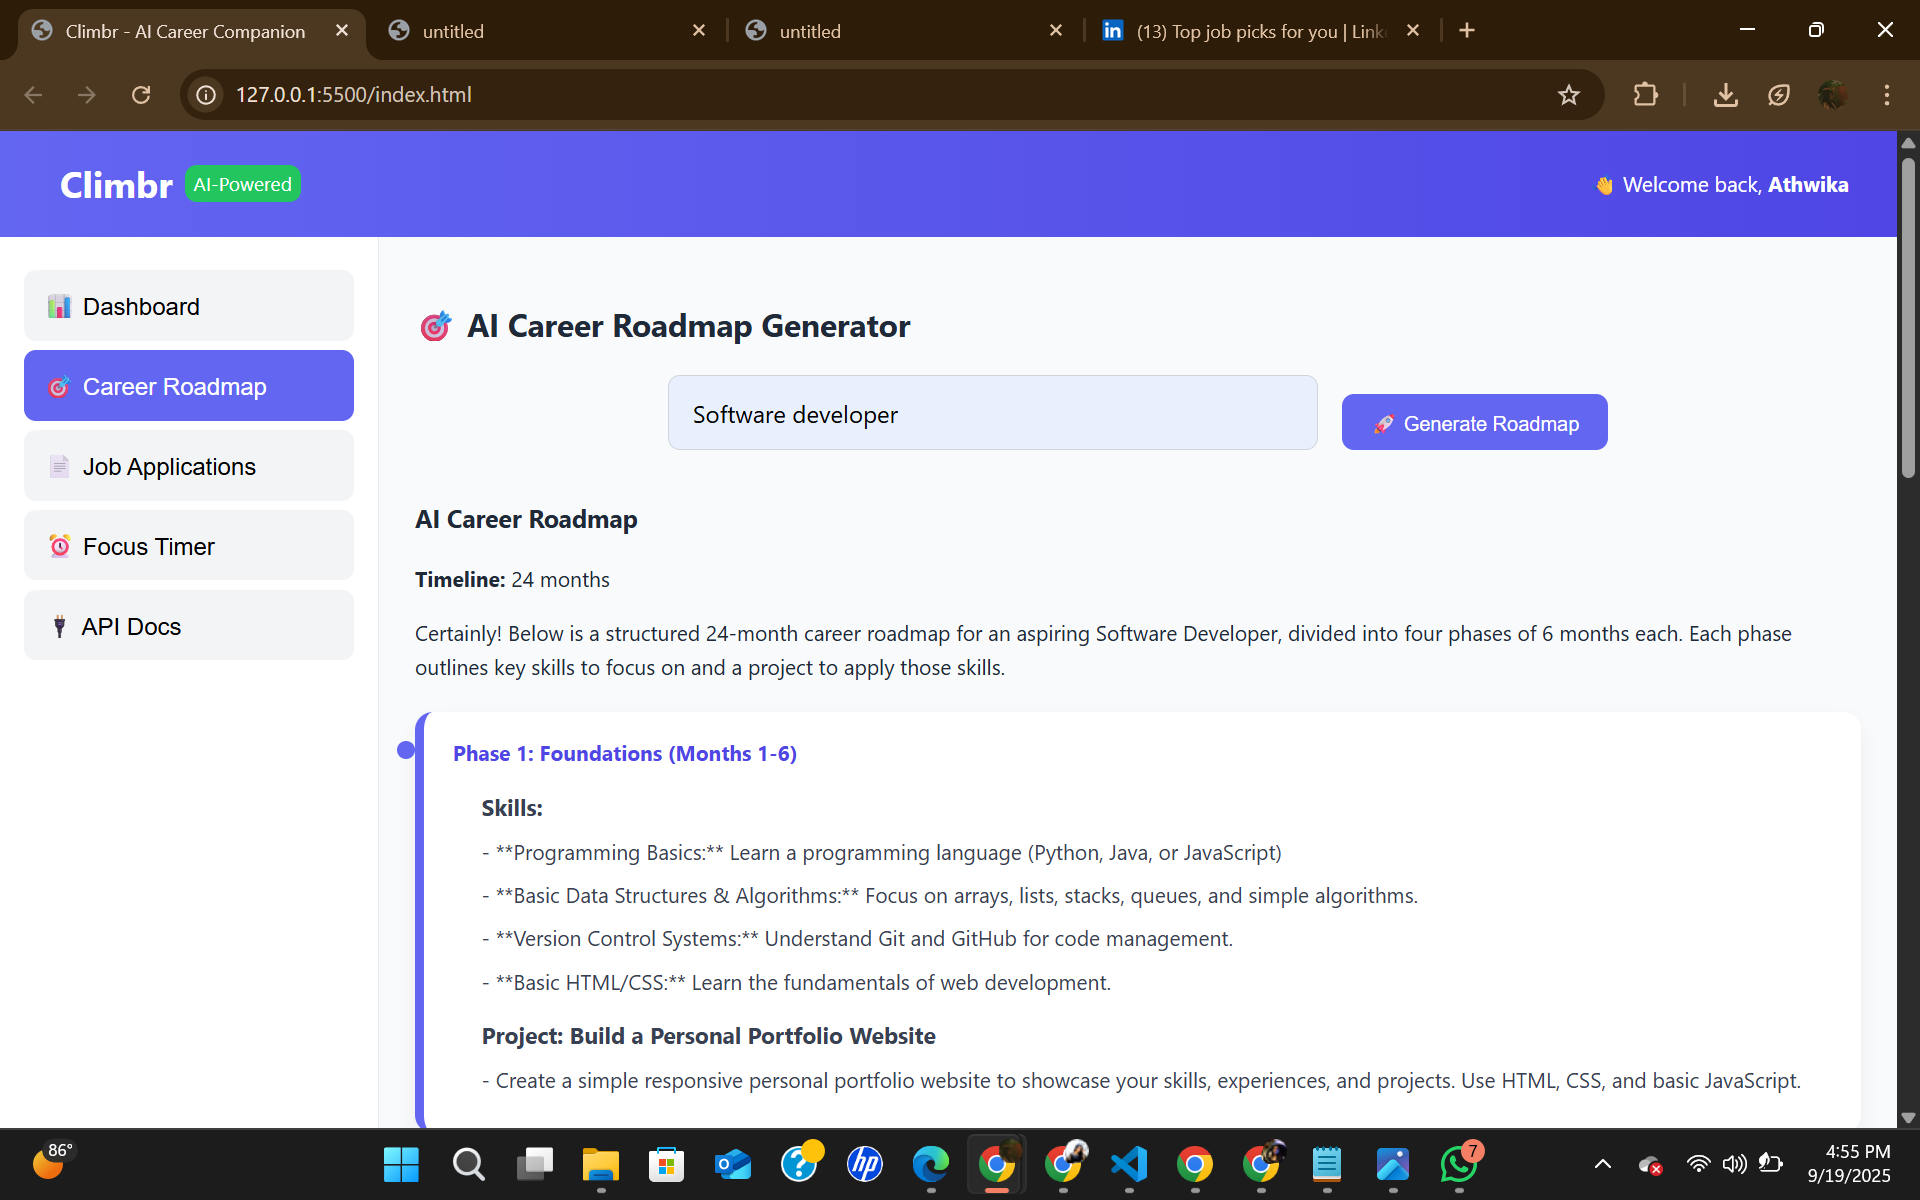This screenshot has width=1920, height=1200.
Task: Switch to the LinkedIn job picks tab
Action: pyautogui.click(x=1250, y=31)
